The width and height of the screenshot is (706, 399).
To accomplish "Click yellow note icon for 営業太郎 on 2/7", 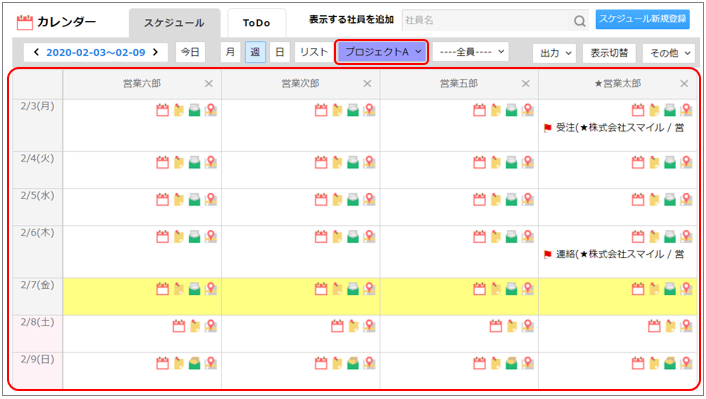I will pyautogui.click(x=654, y=289).
